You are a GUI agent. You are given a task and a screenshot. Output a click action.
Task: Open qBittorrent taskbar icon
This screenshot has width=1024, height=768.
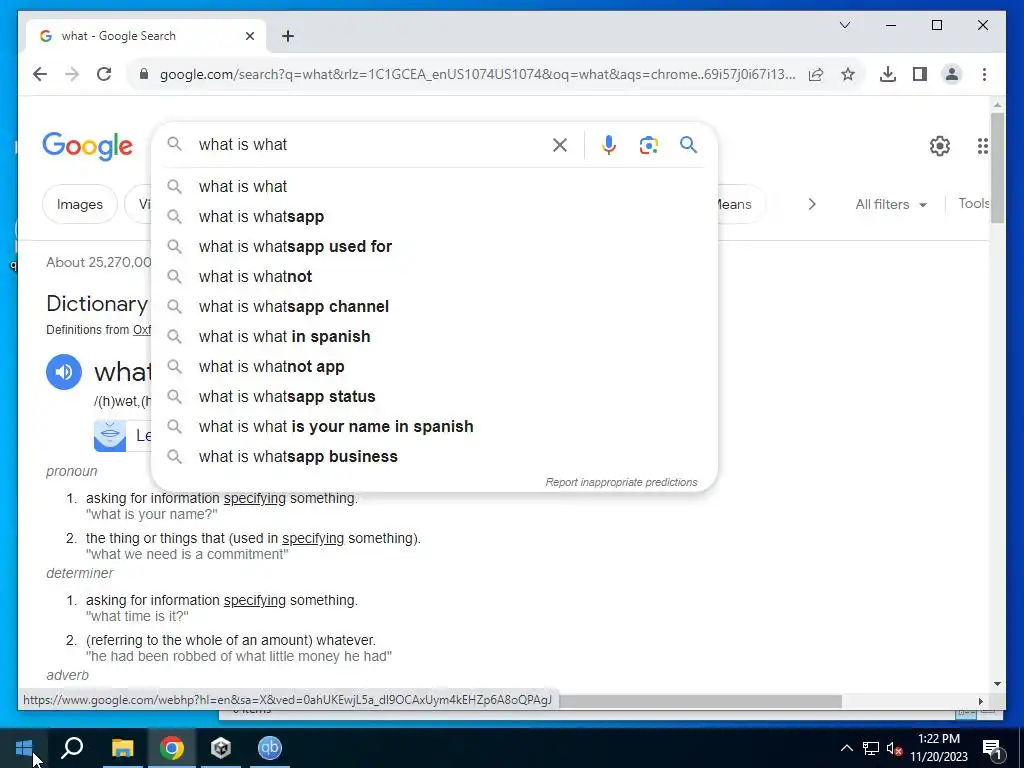pyautogui.click(x=270, y=747)
